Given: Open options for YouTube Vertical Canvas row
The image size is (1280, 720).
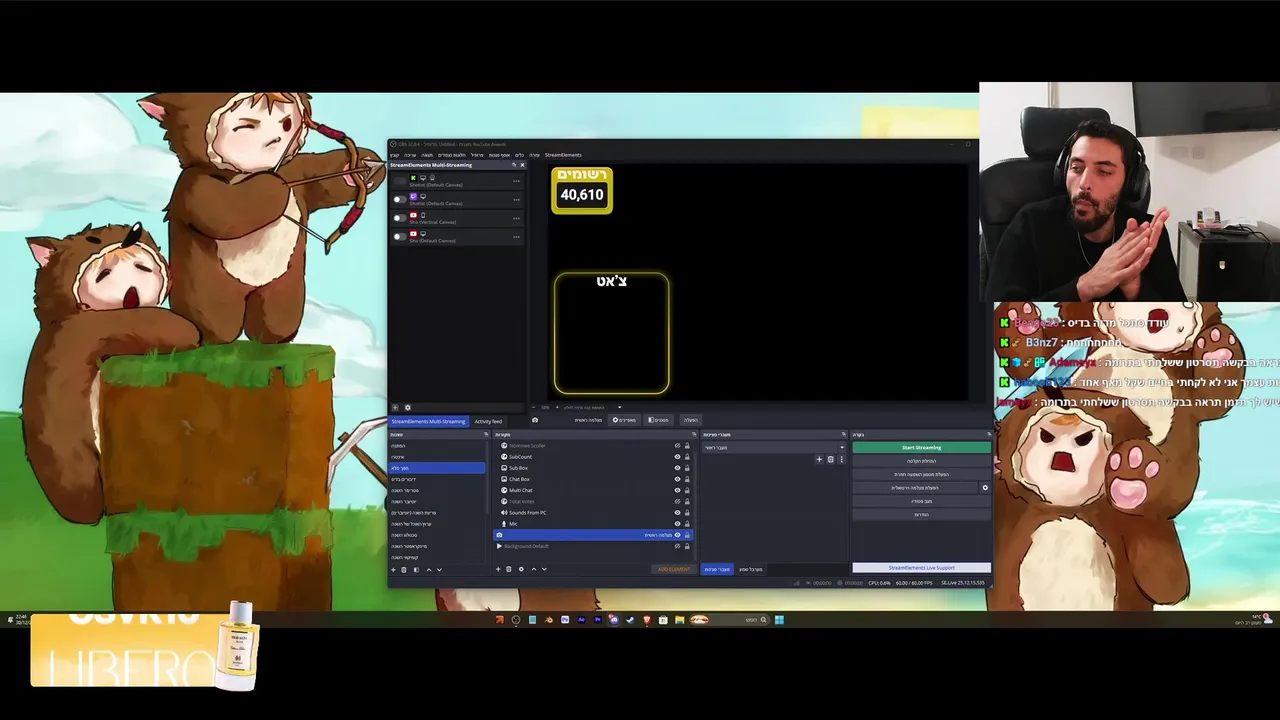Looking at the screenshot, I should pyautogui.click(x=516, y=218).
